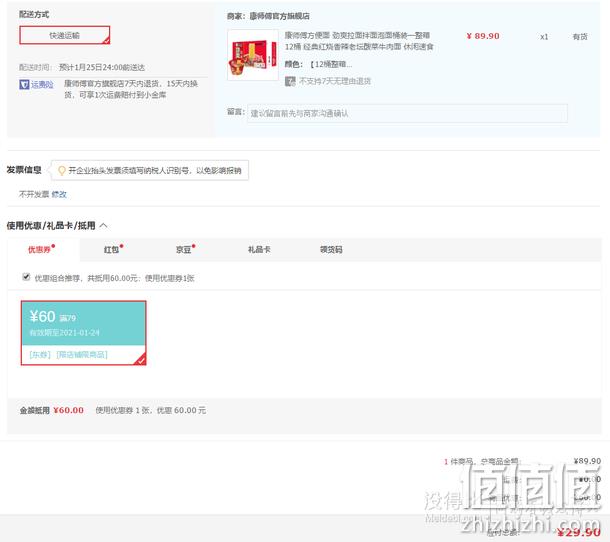This screenshot has height=542, width=610.
Task: Click the lightbulb invoice tip icon
Action: point(61,170)
